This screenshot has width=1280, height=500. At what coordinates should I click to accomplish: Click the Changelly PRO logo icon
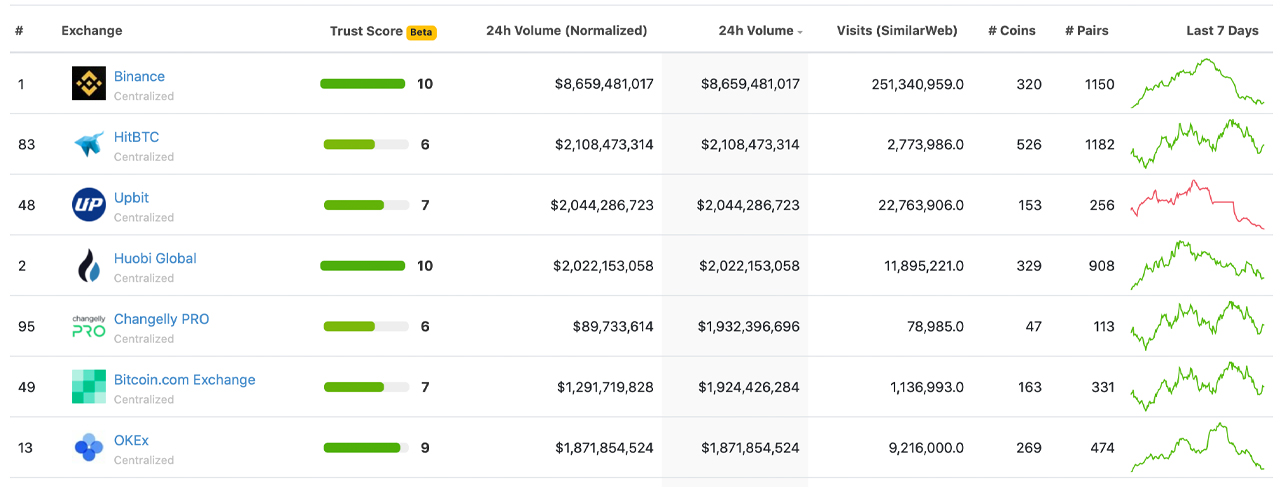click(89, 326)
